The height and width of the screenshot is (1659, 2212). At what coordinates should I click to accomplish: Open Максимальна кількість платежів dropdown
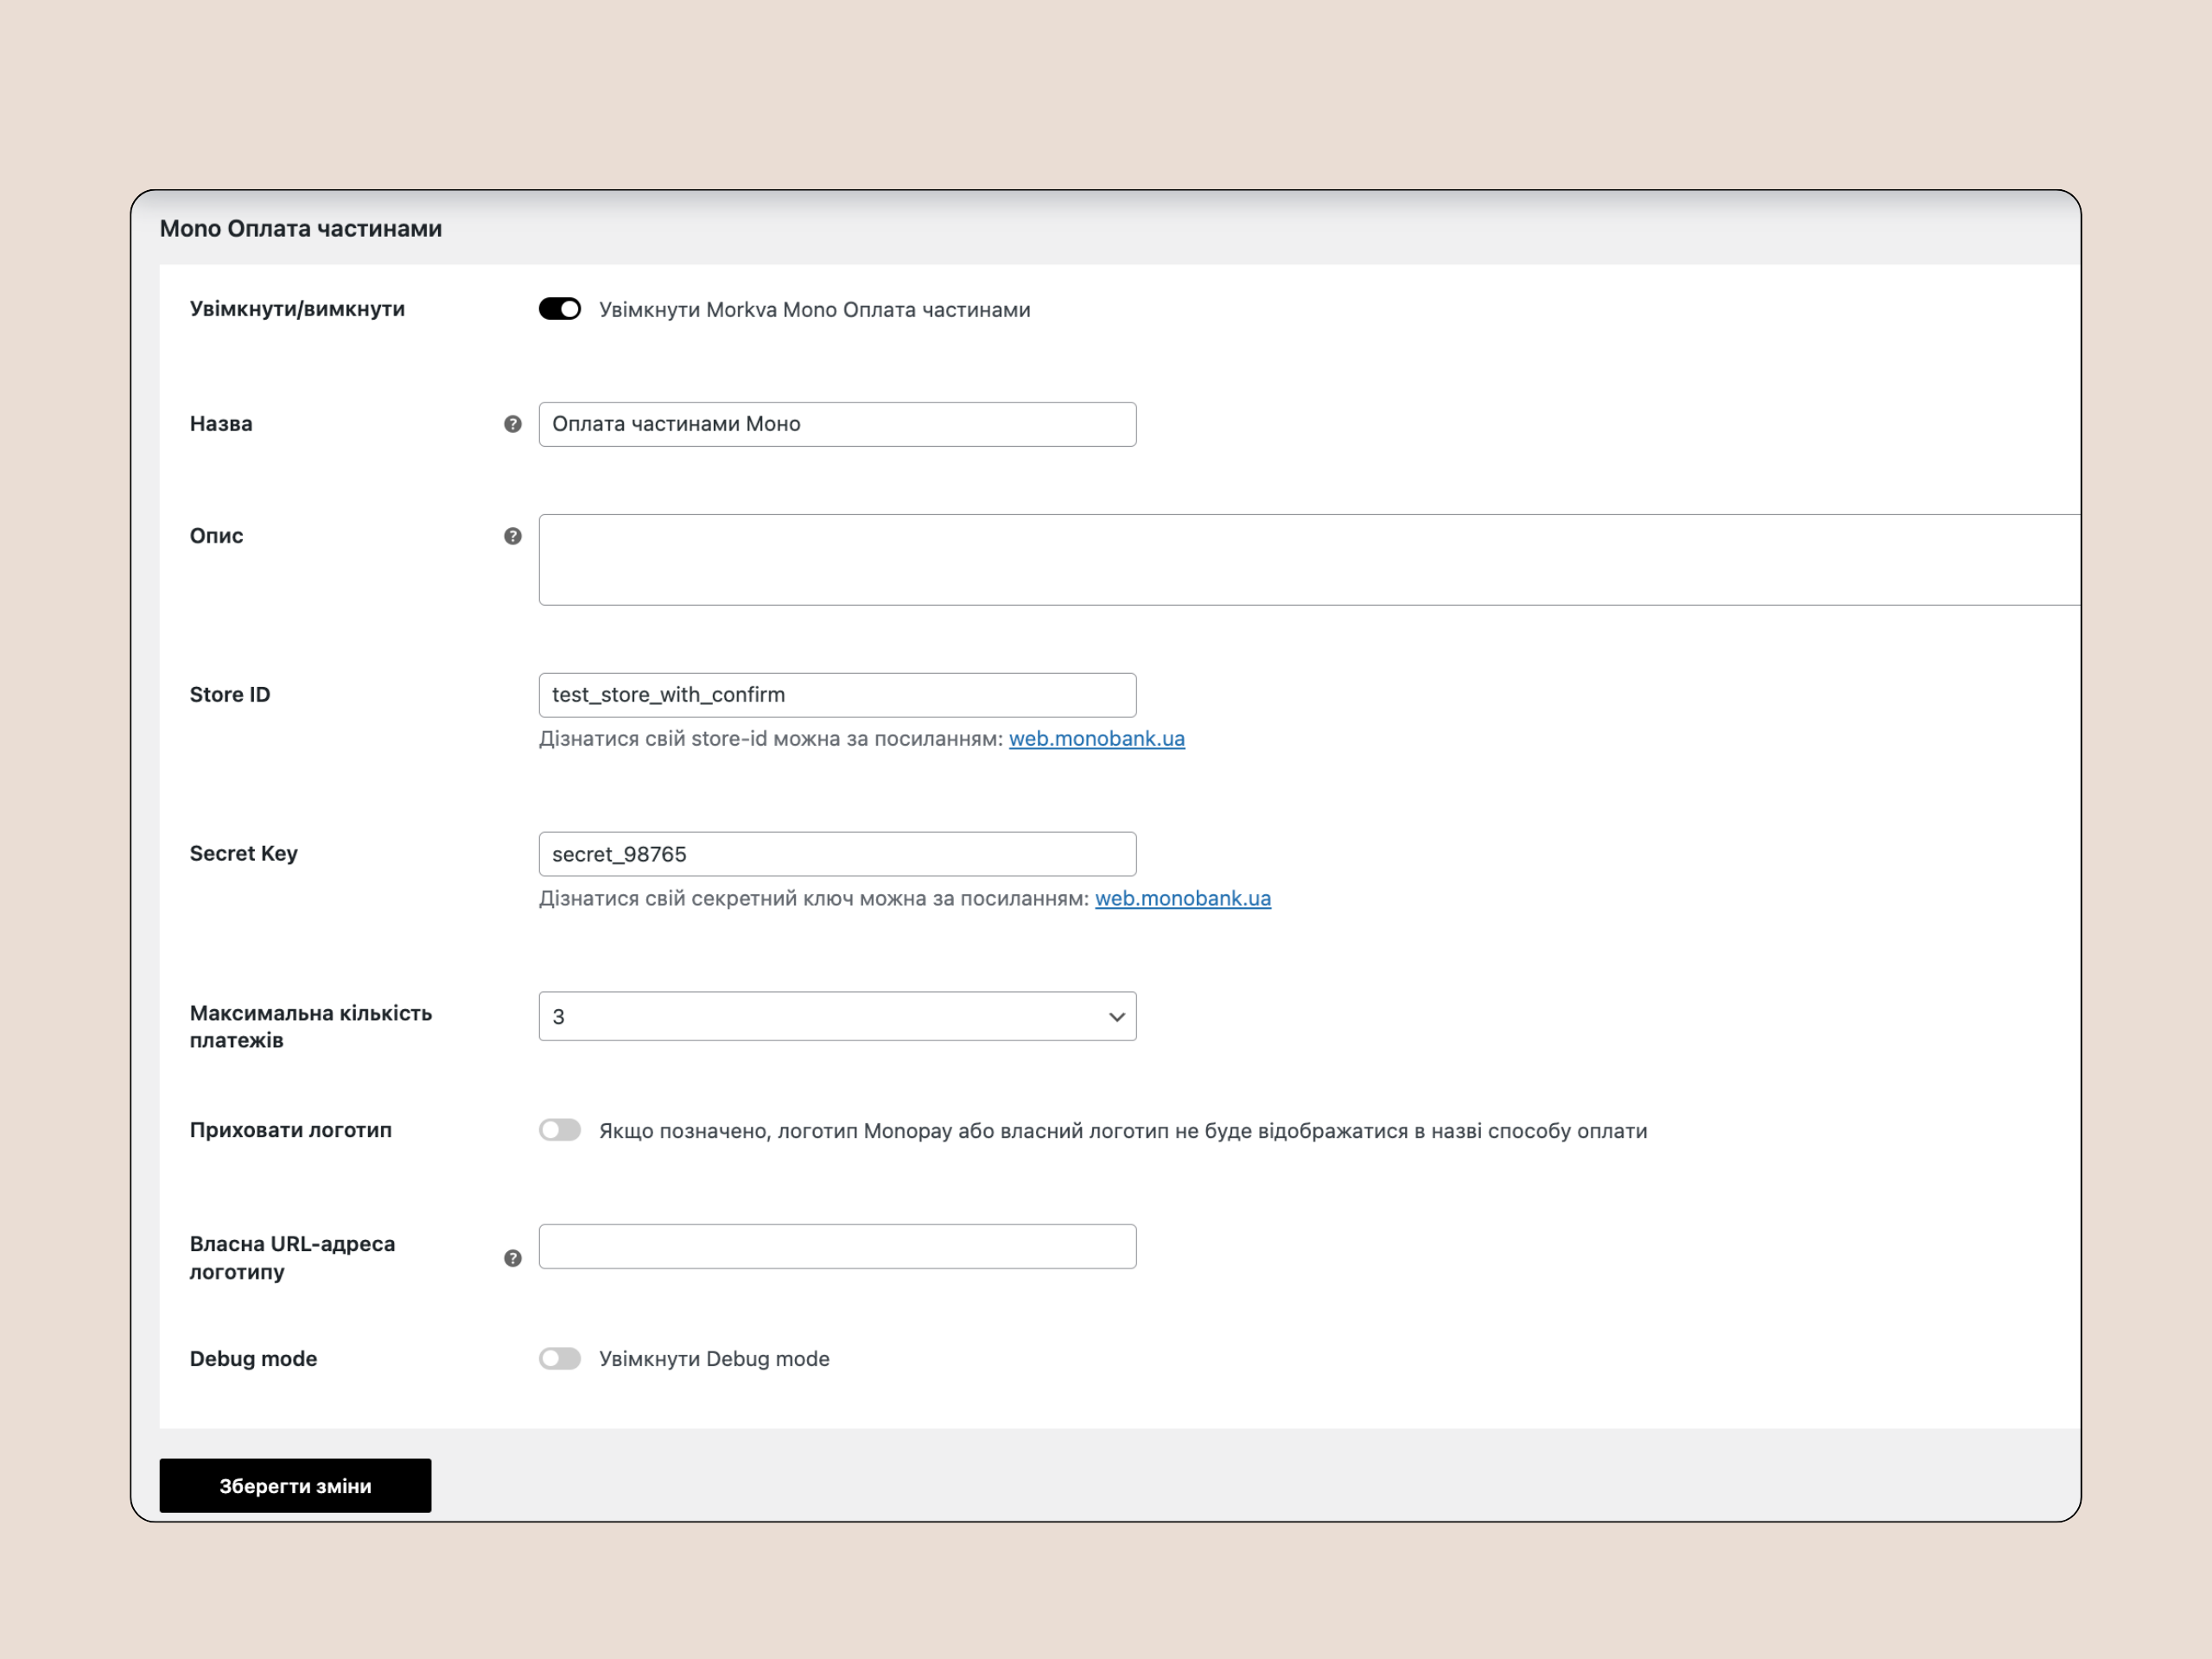pyautogui.click(x=836, y=1016)
